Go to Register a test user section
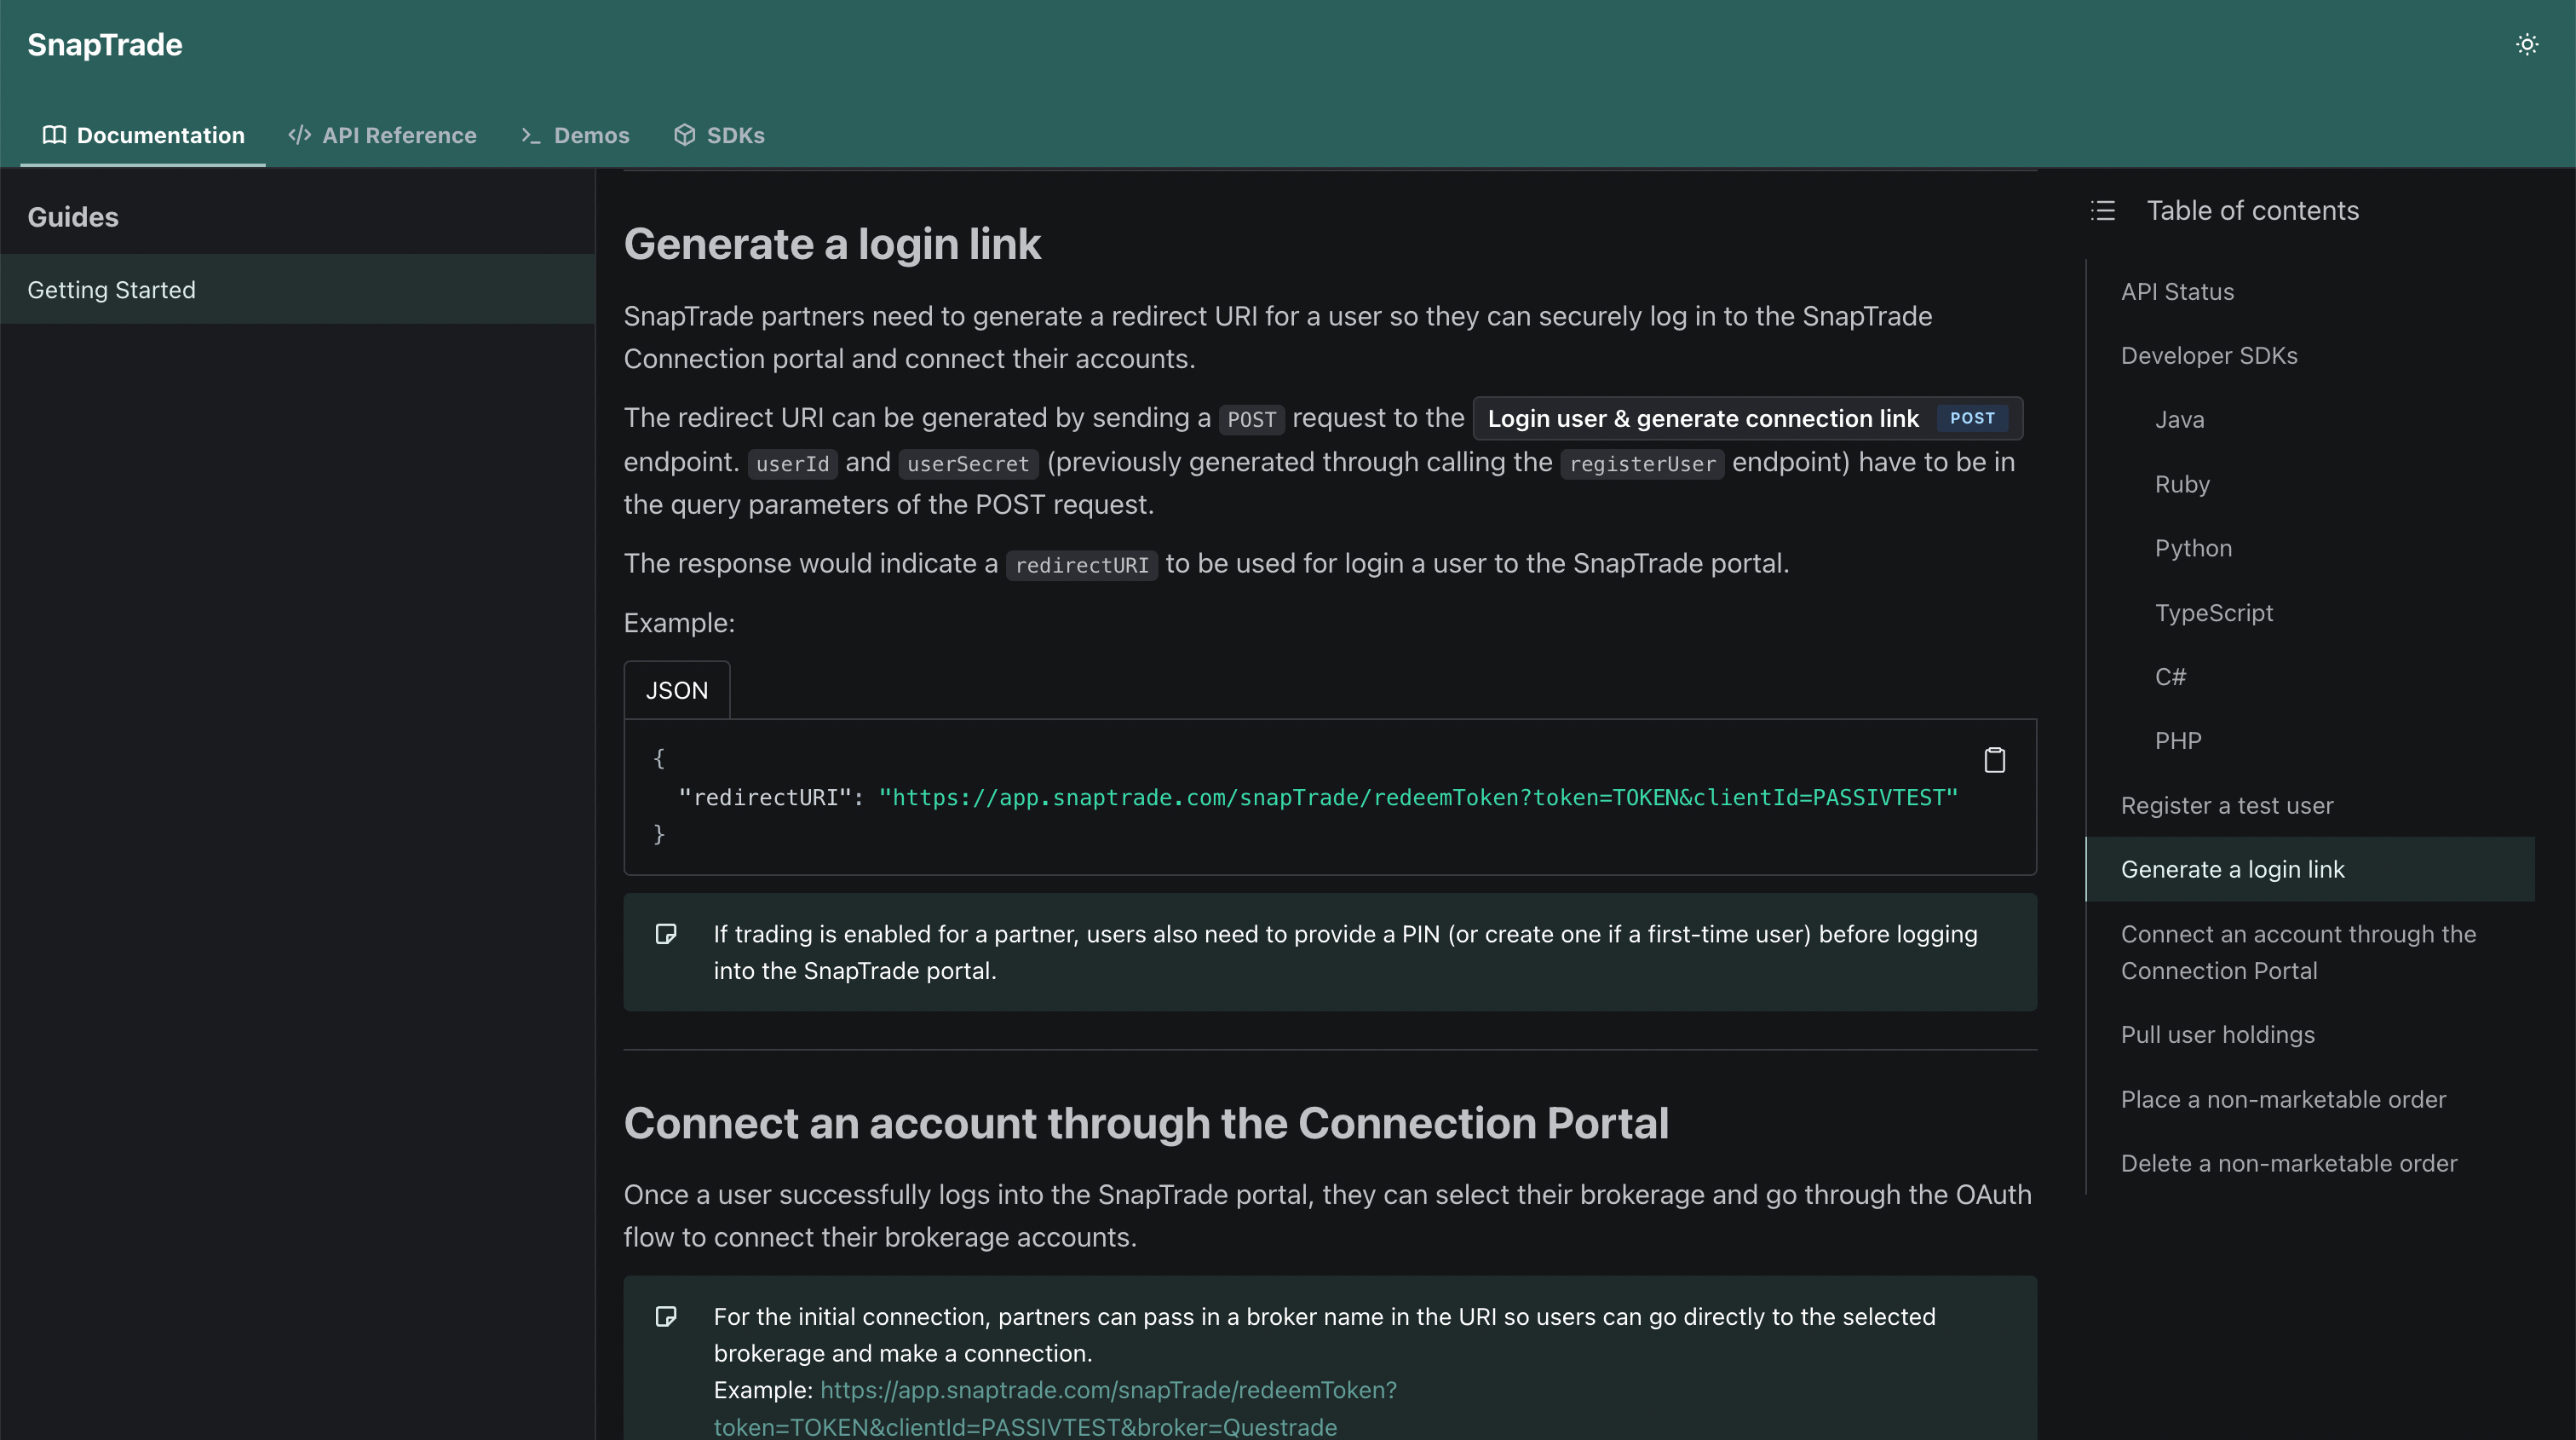 tap(2226, 805)
